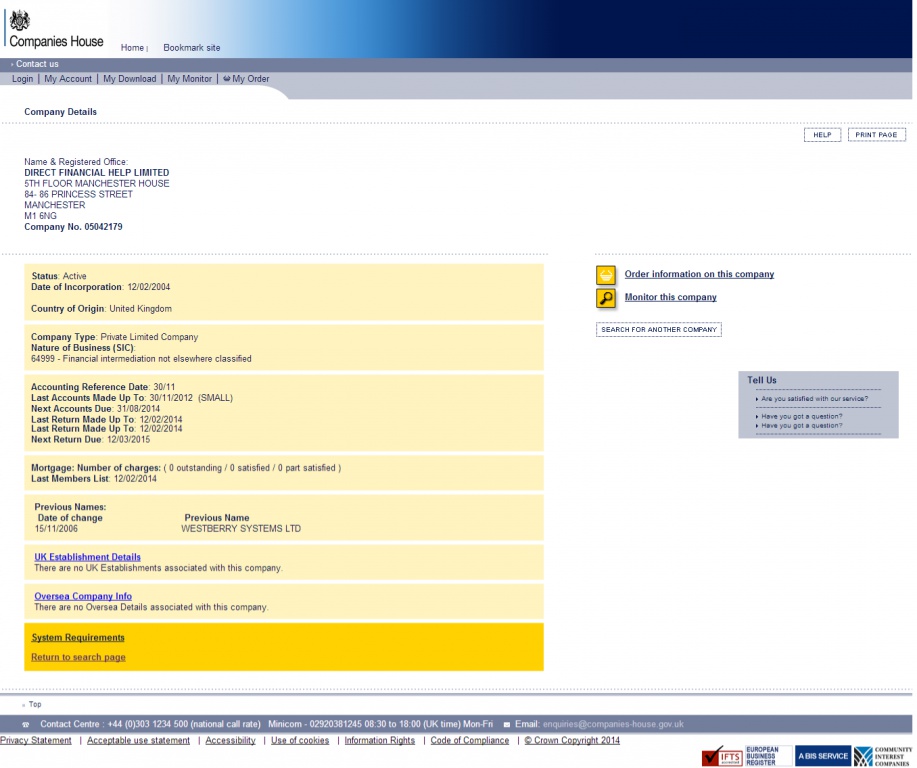
Task: Click the European Business Register logo
Action: (768, 756)
